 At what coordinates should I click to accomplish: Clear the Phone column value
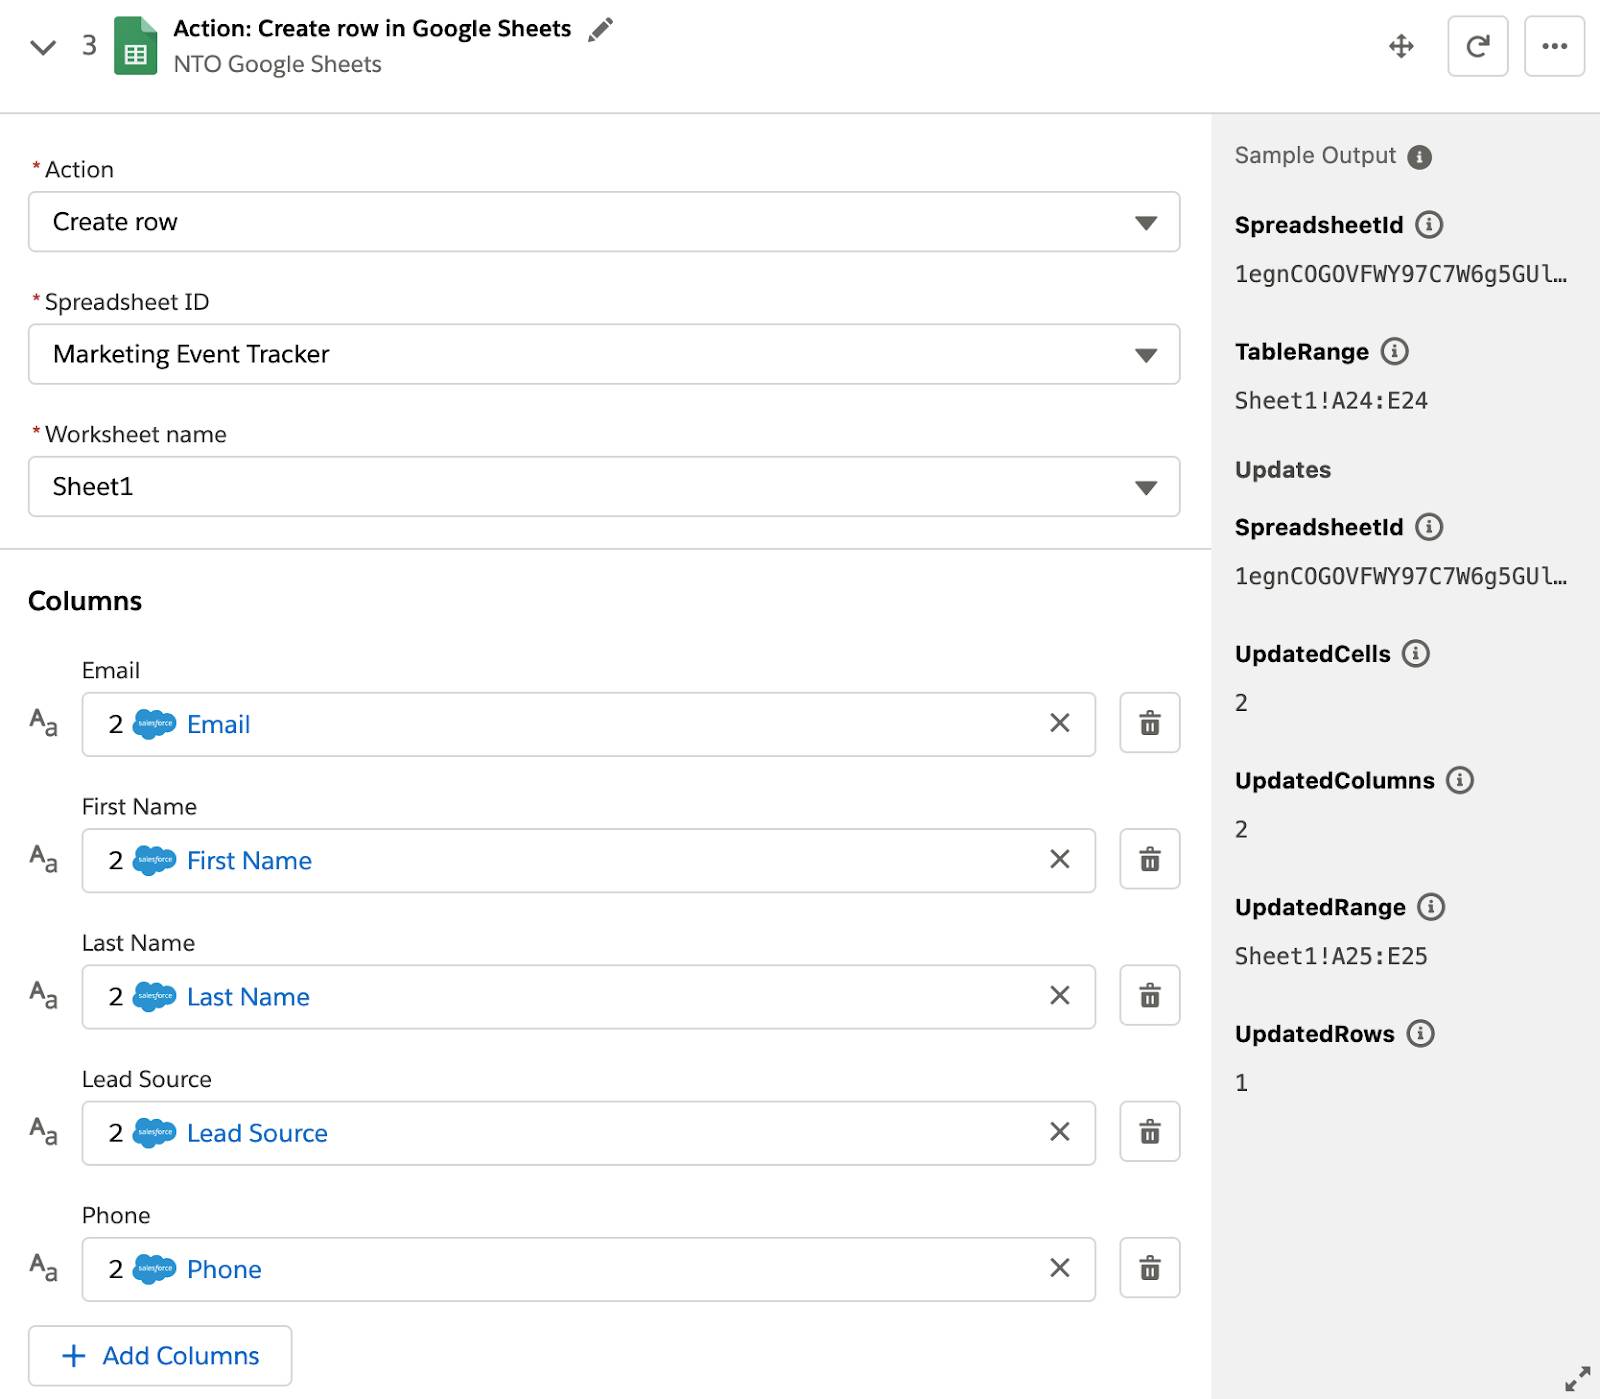click(1060, 1268)
